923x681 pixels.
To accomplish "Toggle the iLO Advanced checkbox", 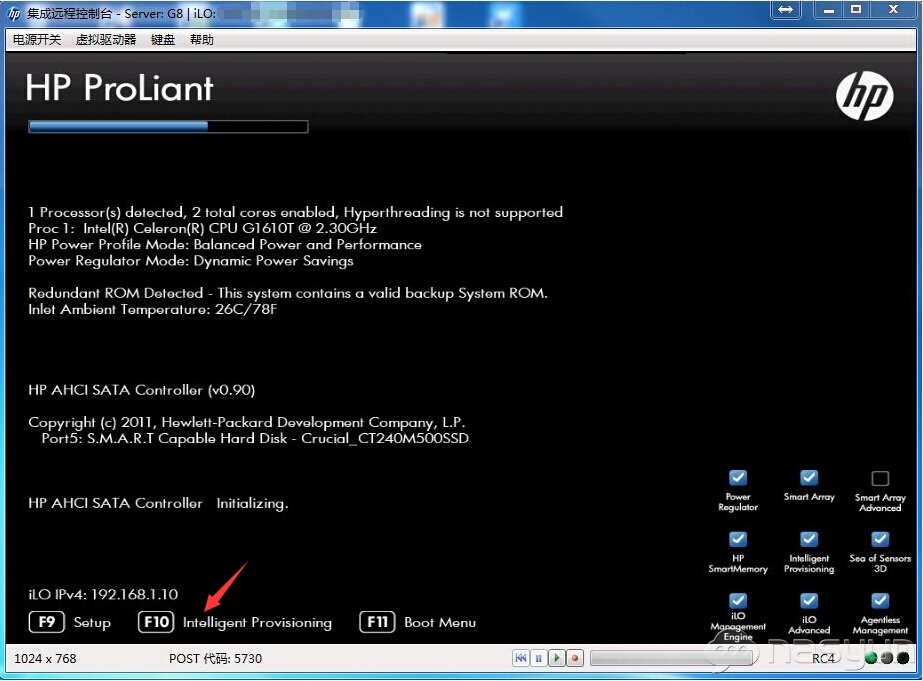I will (809, 600).
